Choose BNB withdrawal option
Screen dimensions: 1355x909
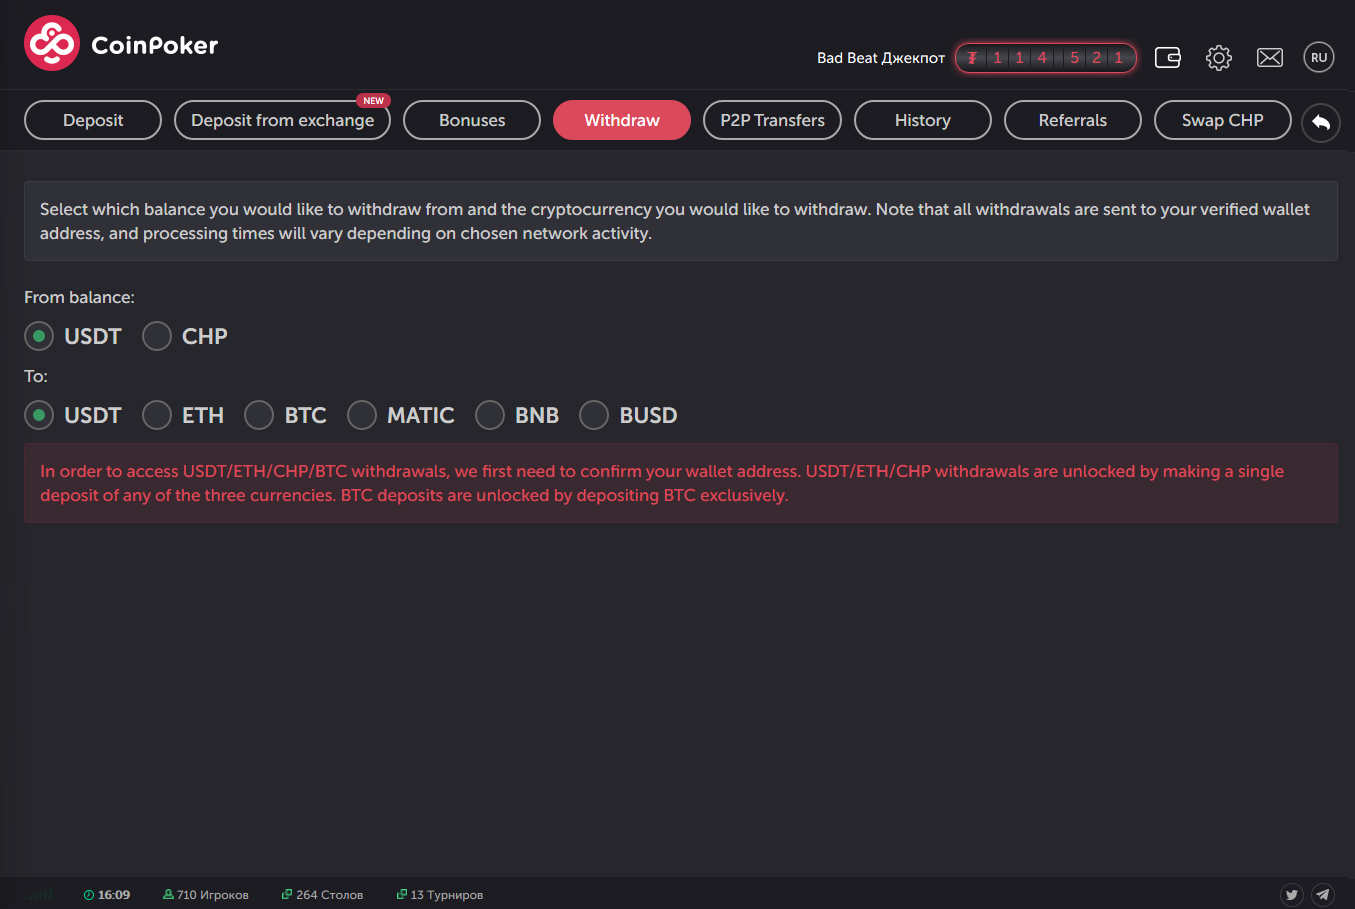[x=490, y=415]
